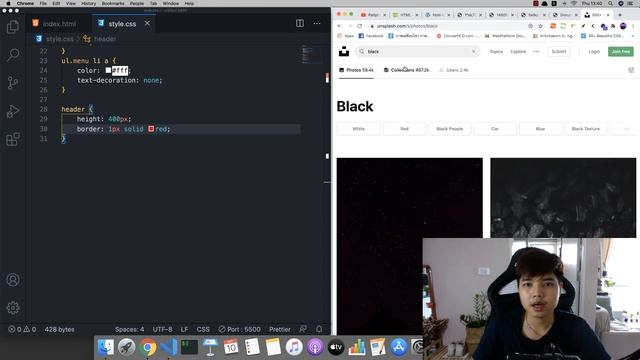This screenshot has height=360, width=640.
Task: Select the Photos 59.4k tab
Action: coord(356,70)
